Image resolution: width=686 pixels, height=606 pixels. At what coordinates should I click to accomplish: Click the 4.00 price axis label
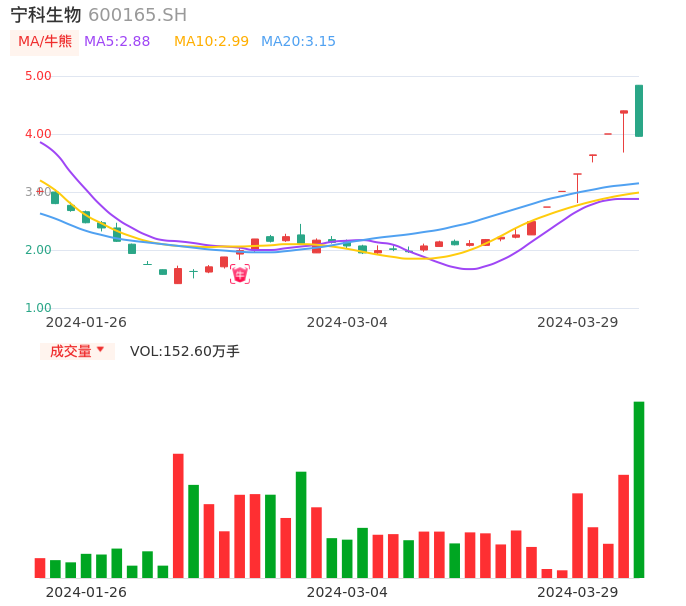coord(38,134)
